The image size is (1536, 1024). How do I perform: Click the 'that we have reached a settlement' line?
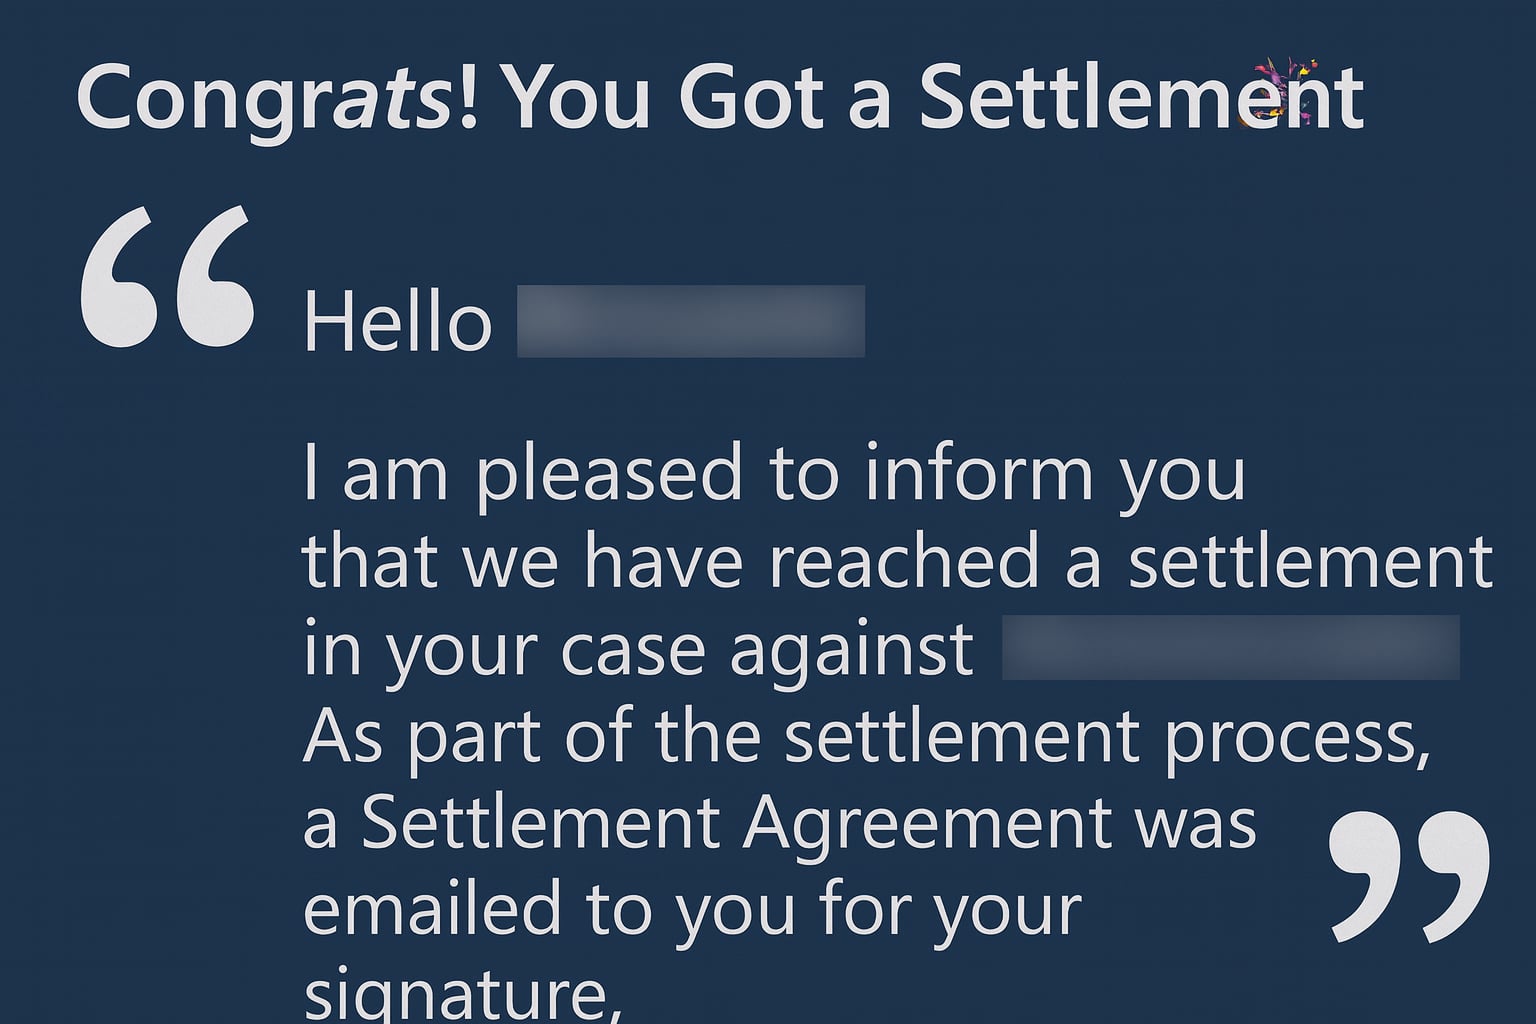pyautogui.click(x=898, y=561)
